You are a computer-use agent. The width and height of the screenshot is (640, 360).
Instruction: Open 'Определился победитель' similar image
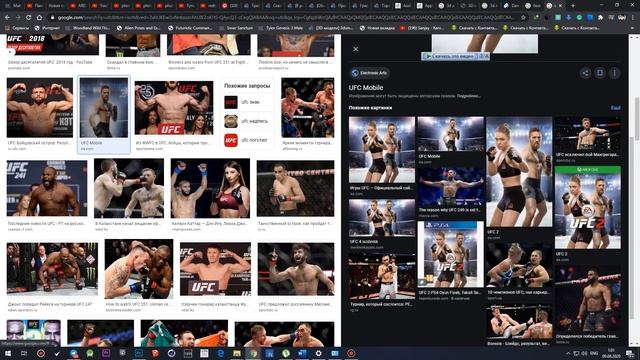[588, 299]
